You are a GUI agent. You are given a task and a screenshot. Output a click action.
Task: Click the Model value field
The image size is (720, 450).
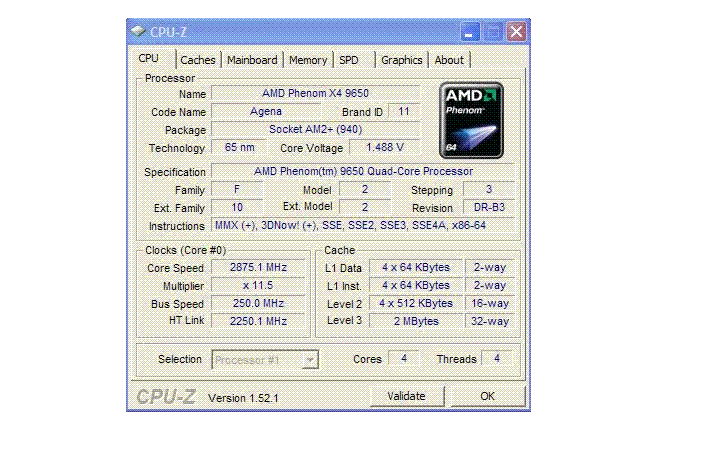tap(365, 189)
